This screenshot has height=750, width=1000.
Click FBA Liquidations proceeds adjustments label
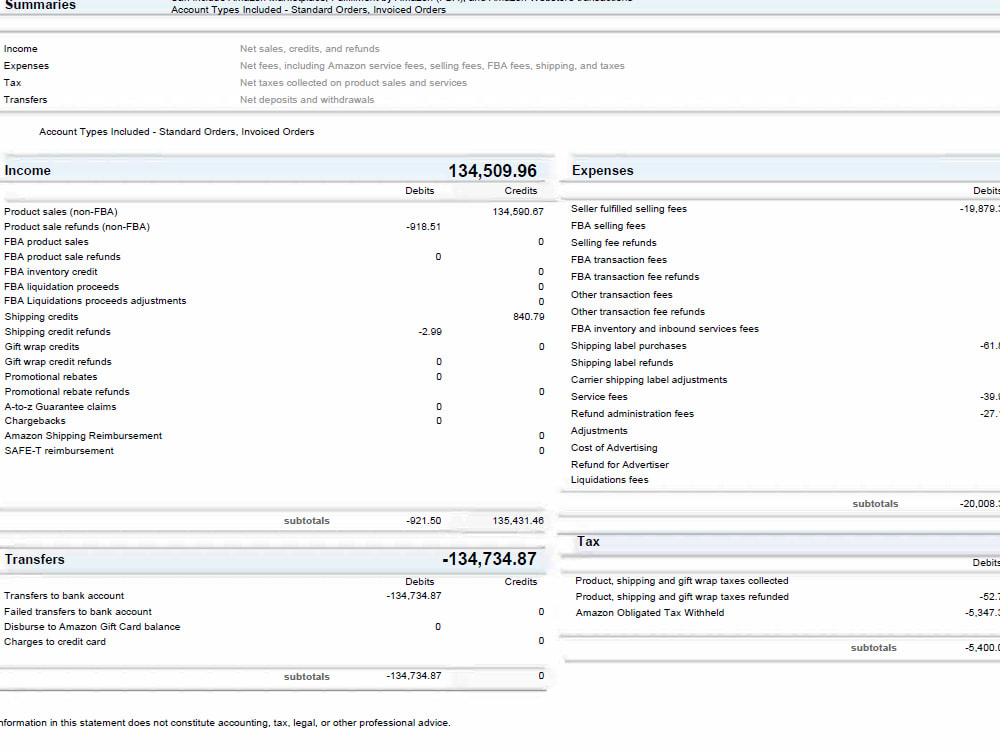tap(95, 301)
